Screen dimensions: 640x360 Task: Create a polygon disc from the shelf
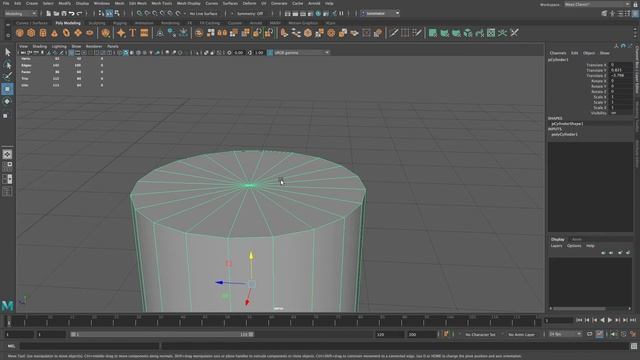tap(90, 33)
